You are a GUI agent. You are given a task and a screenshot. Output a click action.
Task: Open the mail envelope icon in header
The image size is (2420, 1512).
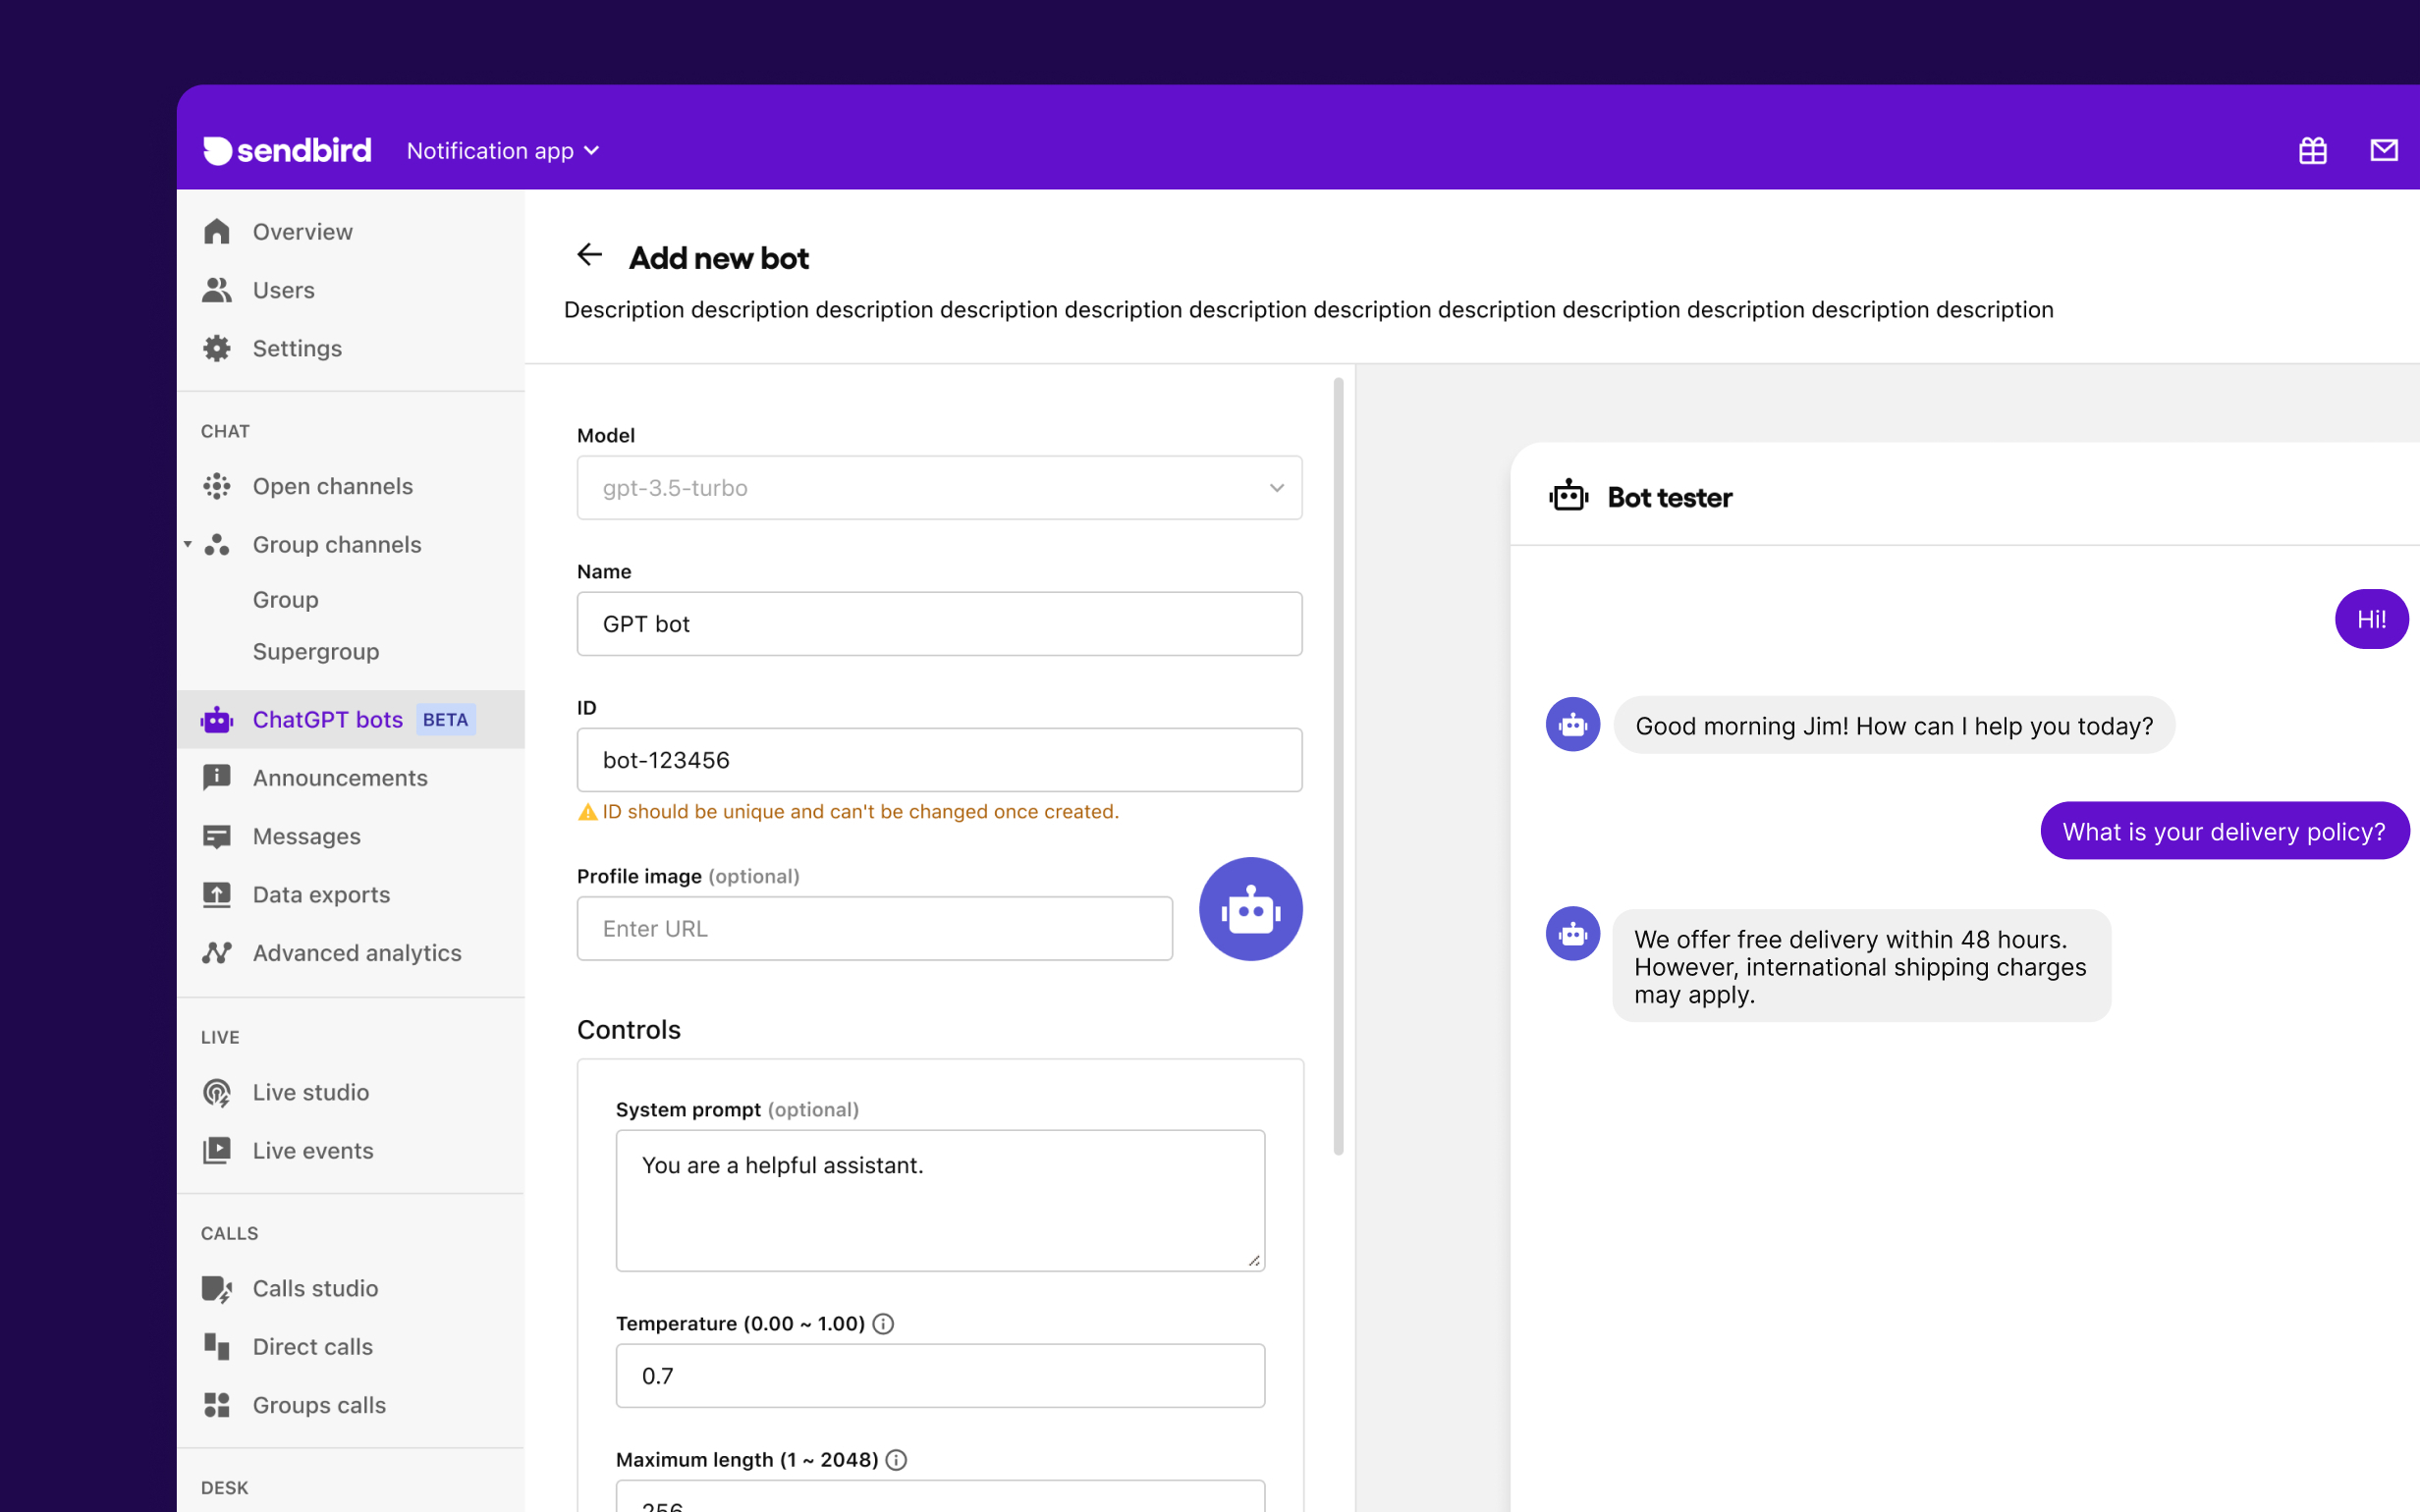click(x=2384, y=150)
